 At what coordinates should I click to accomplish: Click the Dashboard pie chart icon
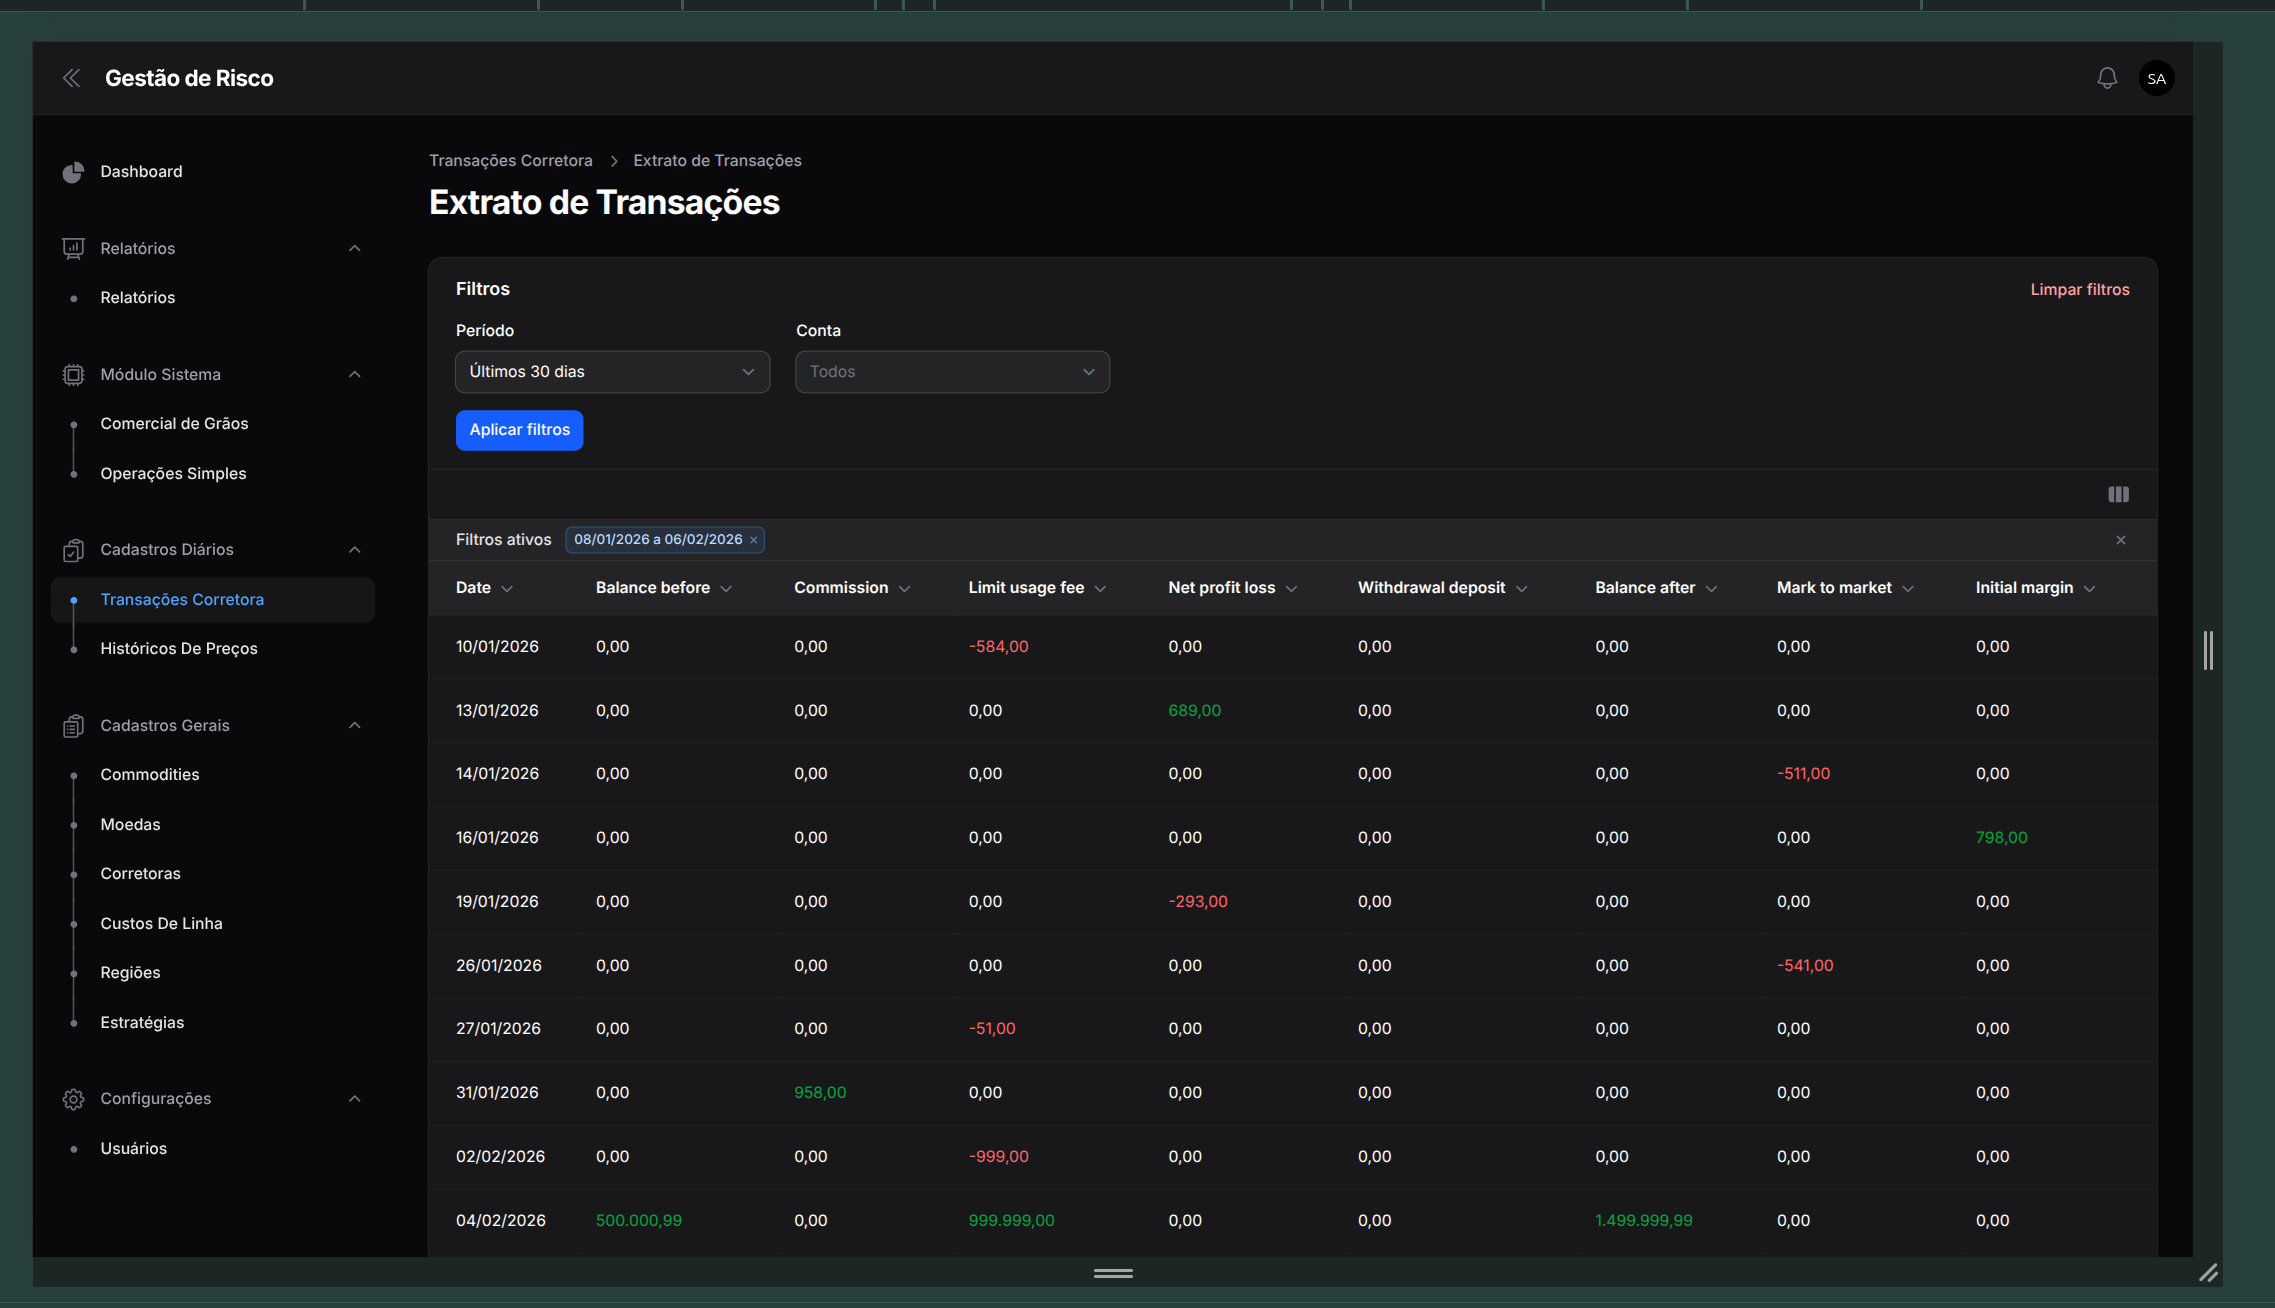pyautogui.click(x=73, y=172)
